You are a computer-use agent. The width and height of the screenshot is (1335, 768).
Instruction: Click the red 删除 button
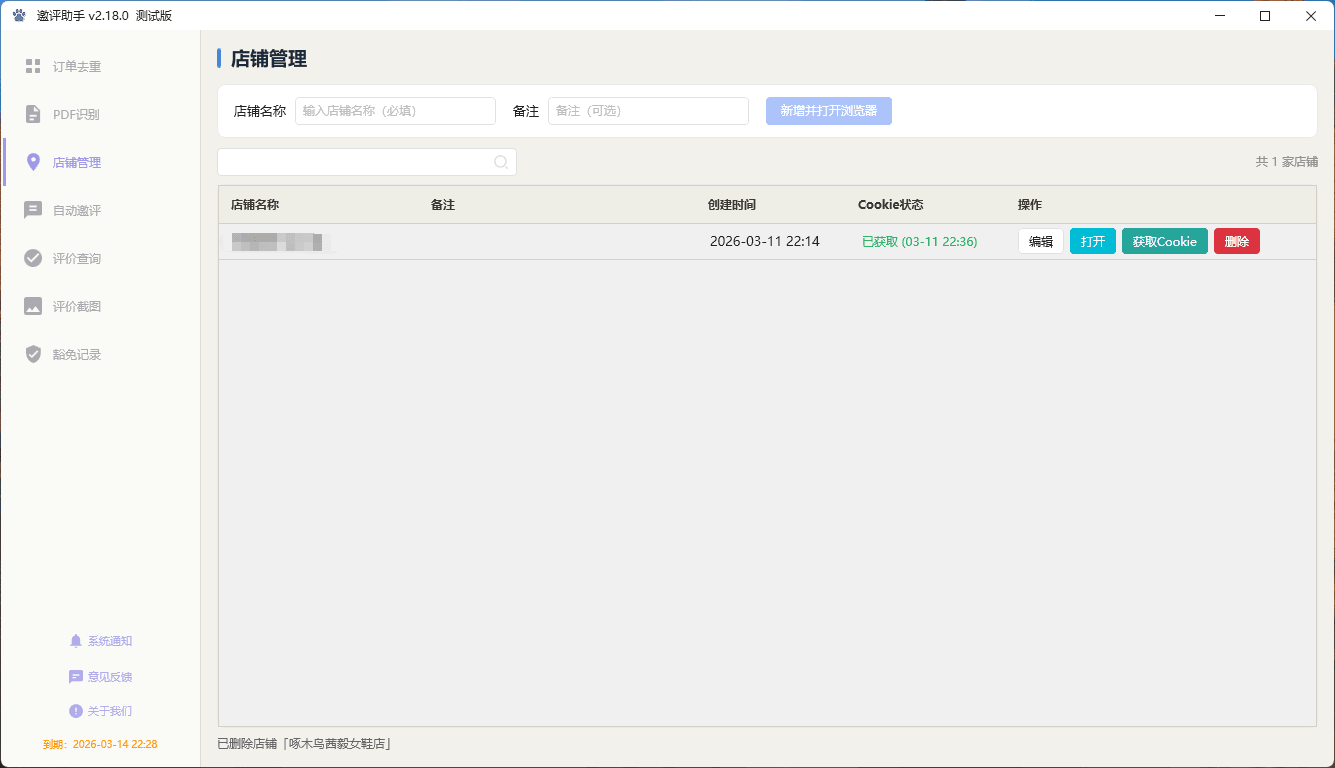[x=1237, y=241]
